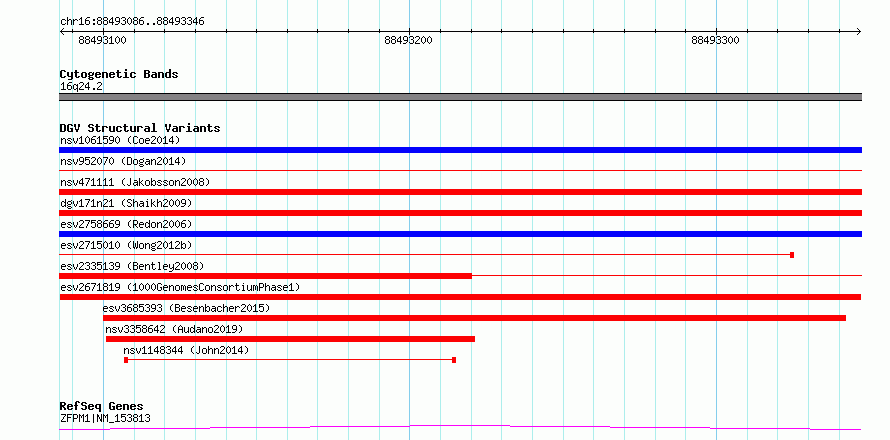Image resolution: width=890 pixels, height=440 pixels.
Task: Open nsv3358642 (Audano2019) variant label
Action: tap(174, 329)
